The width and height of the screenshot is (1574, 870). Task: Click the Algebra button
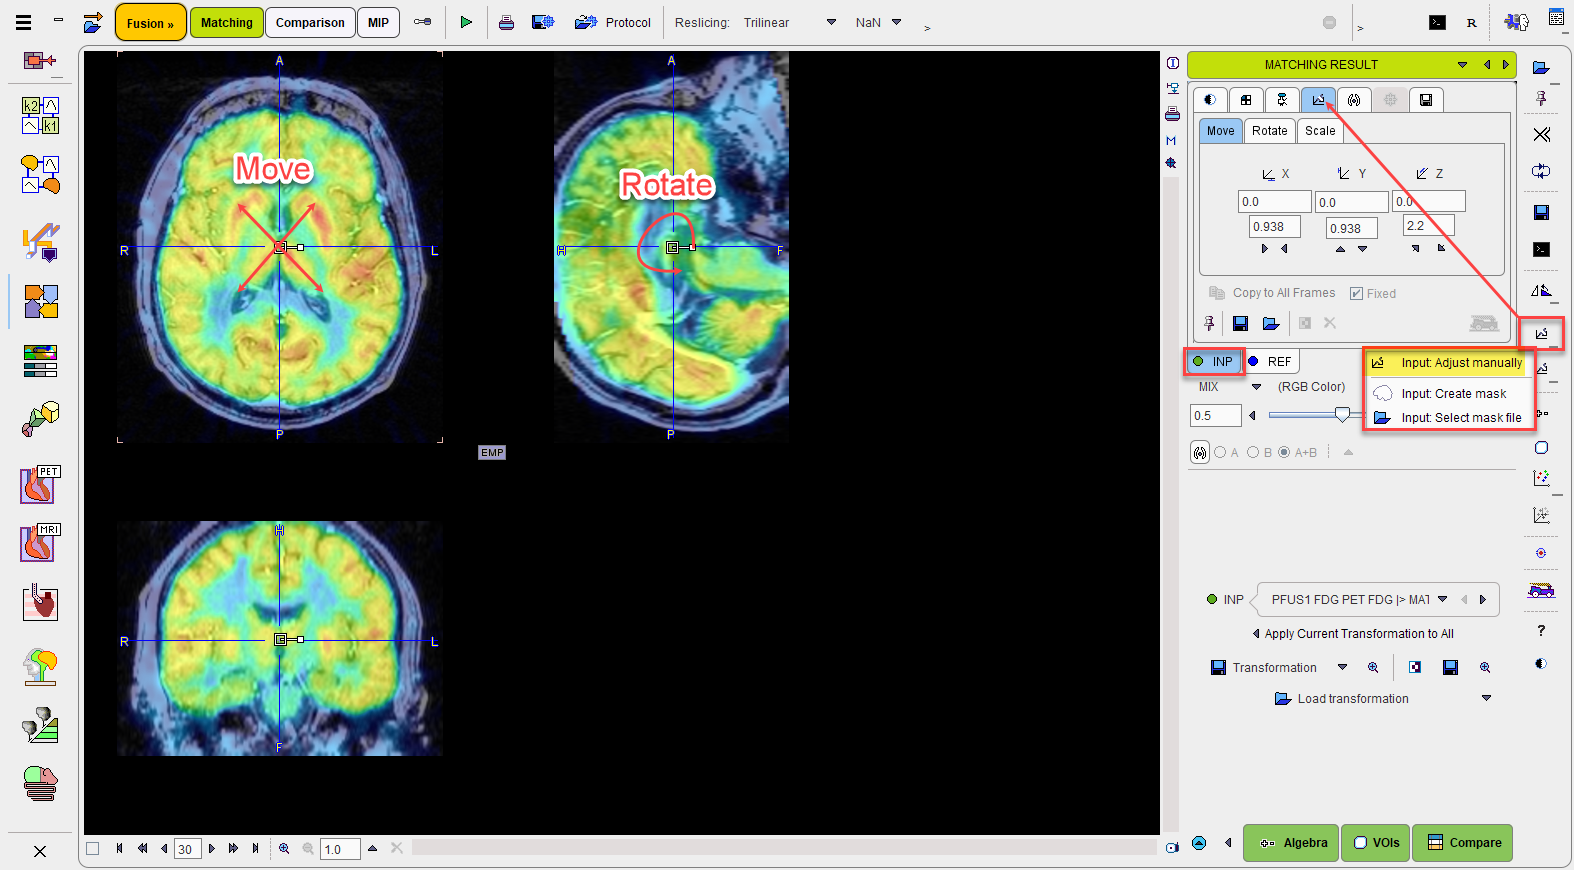(1292, 842)
